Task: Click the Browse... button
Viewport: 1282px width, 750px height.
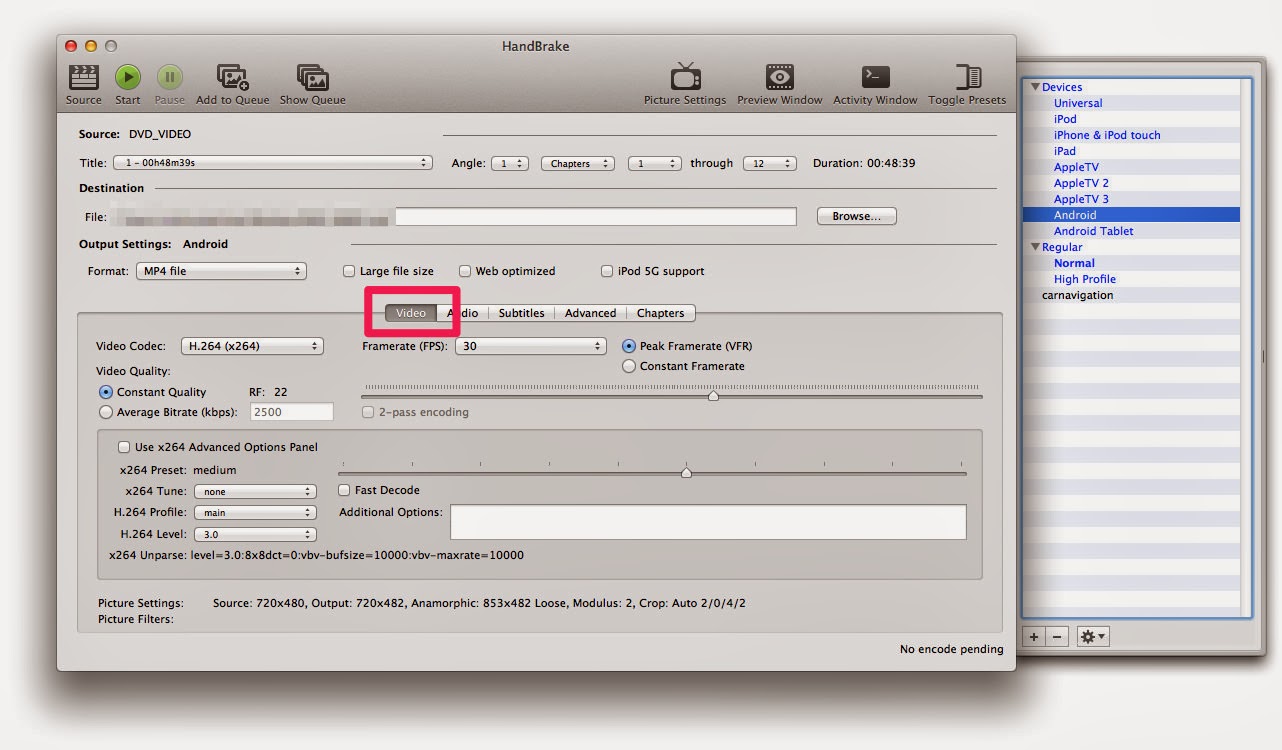Action: tap(857, 216)
